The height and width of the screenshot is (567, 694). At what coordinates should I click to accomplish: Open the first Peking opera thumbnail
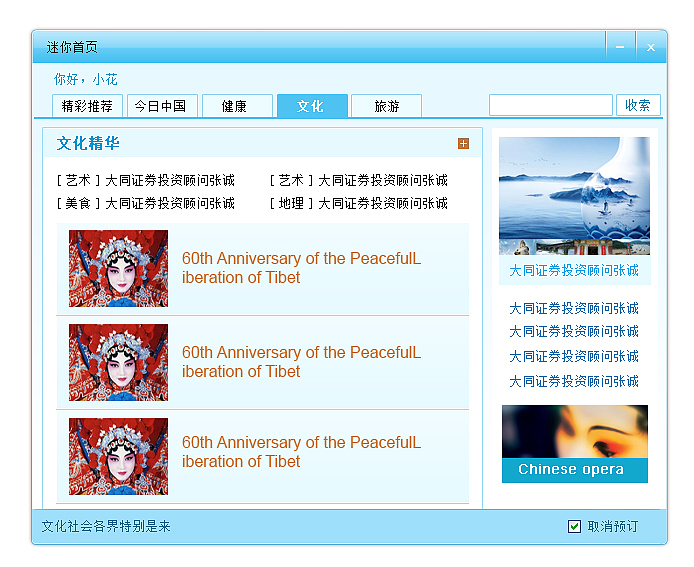click(x=118, y=268)
